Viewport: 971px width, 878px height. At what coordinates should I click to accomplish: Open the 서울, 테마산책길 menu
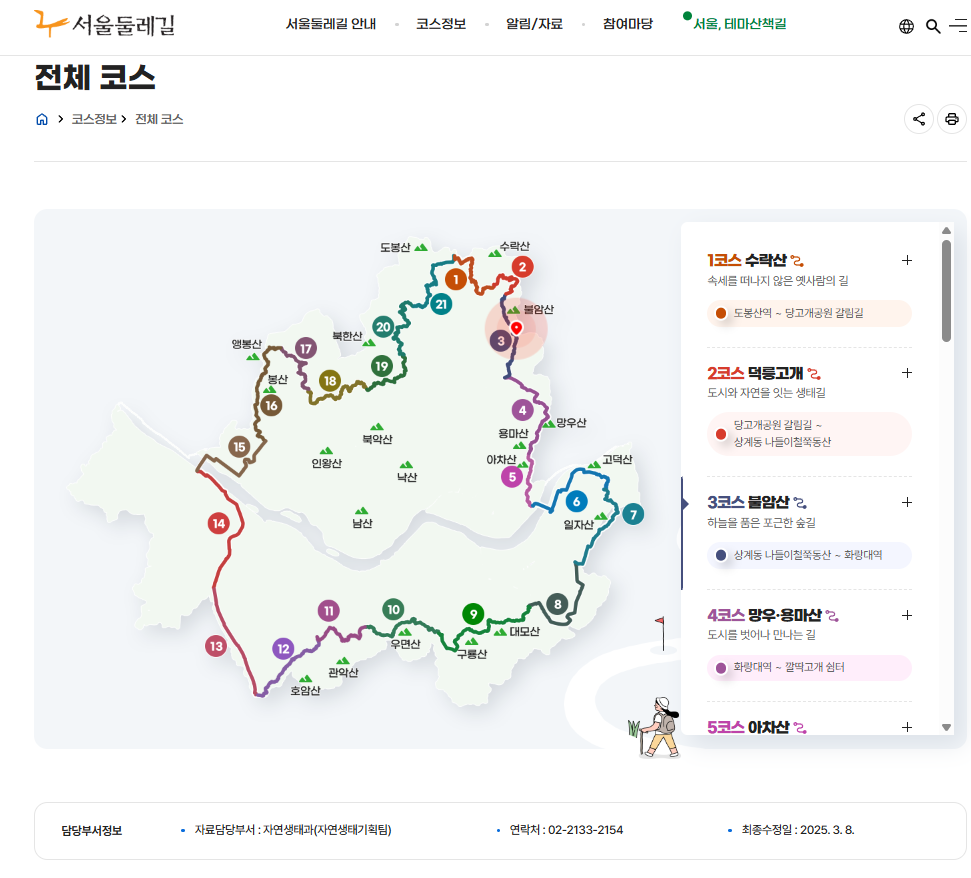739,24
